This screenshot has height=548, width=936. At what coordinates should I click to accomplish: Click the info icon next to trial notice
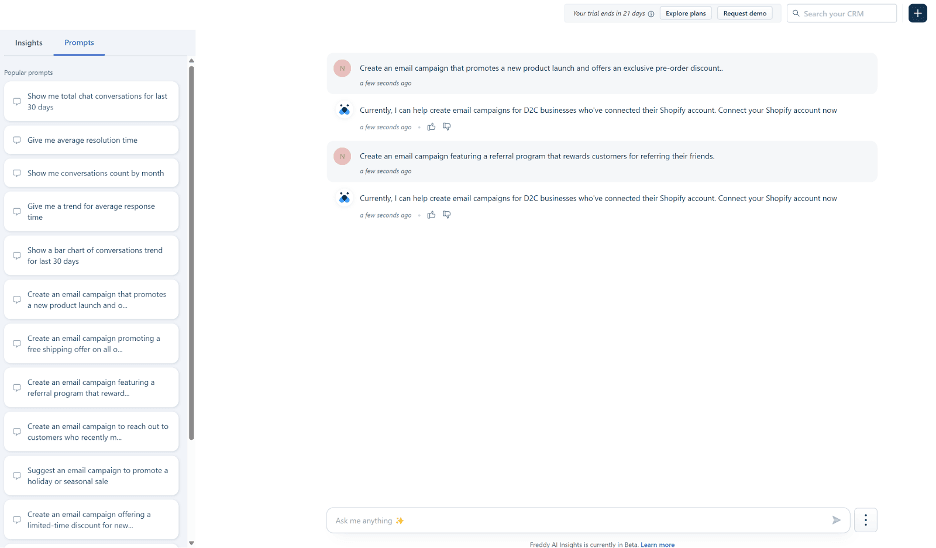[651, 14]
